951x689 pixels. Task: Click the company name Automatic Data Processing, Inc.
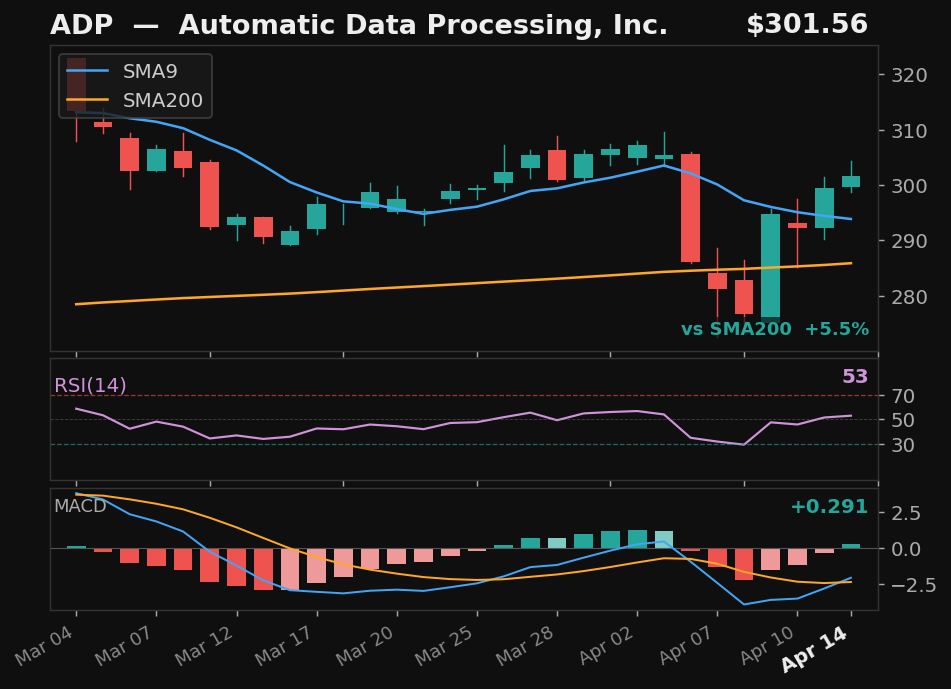tap(423, 25)
